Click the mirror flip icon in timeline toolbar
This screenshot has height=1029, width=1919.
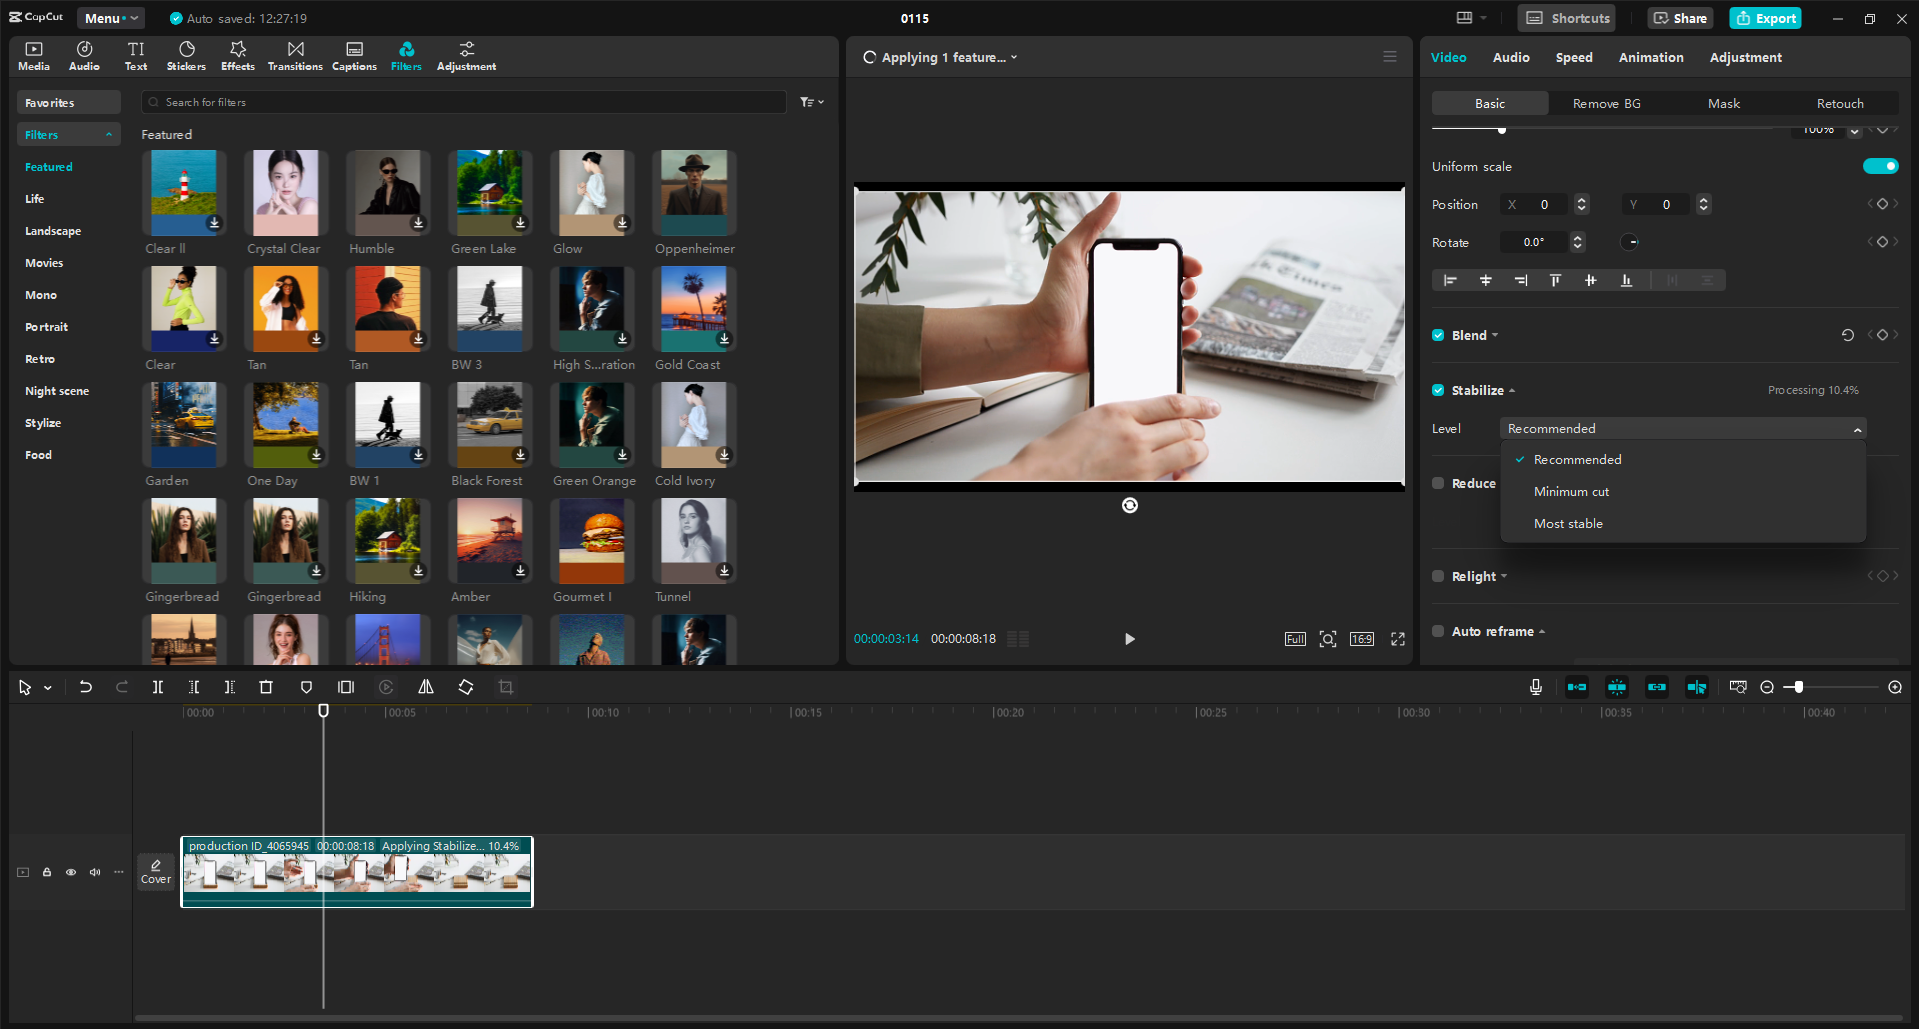pos(426,687)
